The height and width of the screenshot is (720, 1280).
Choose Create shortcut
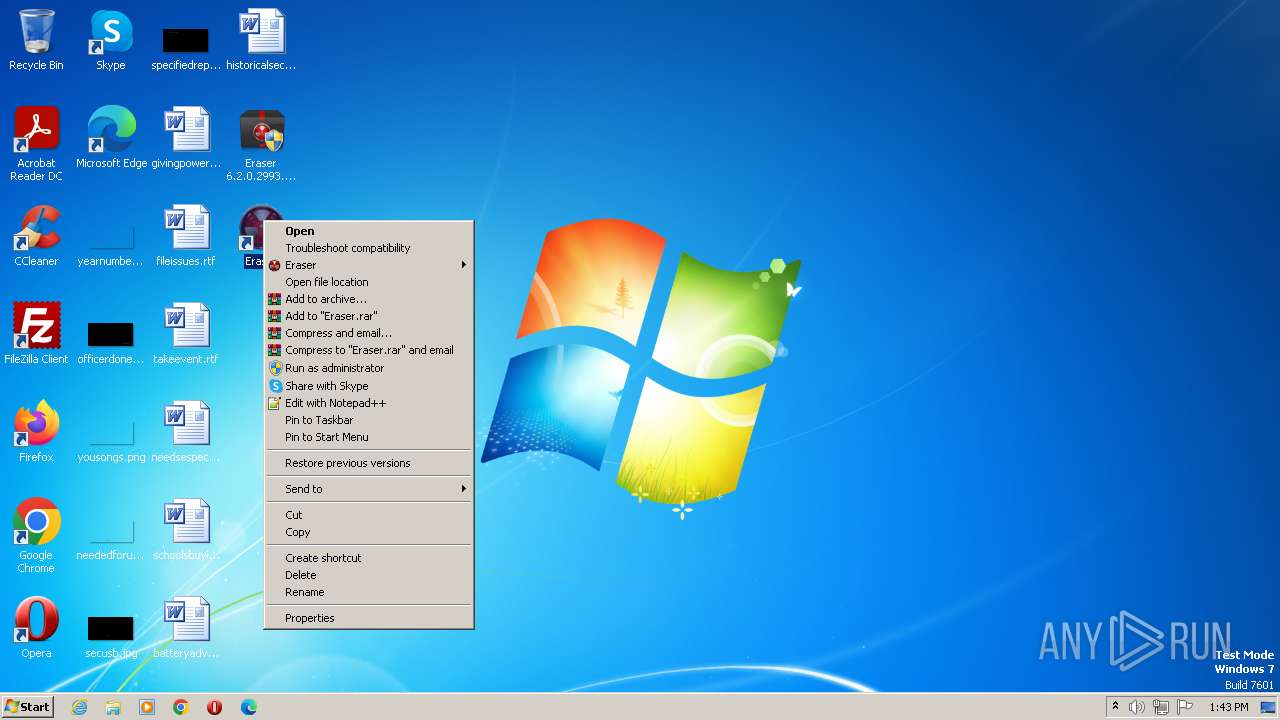(x=369, y=558)
